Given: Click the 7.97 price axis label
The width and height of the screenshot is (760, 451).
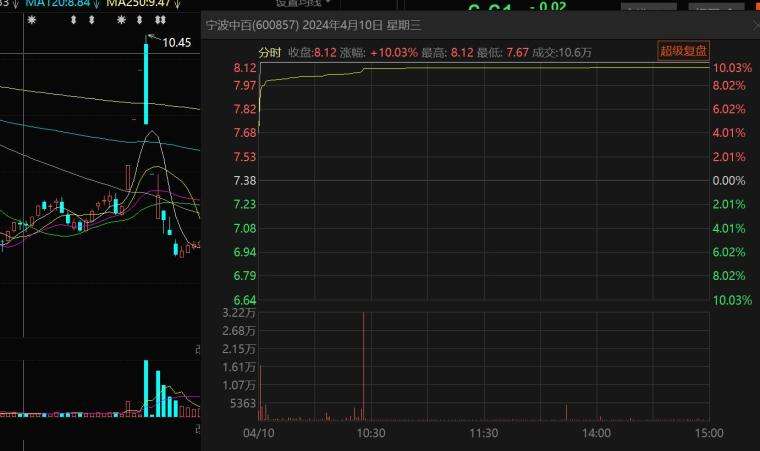Looking at the screenshot, I should [245, 86].
